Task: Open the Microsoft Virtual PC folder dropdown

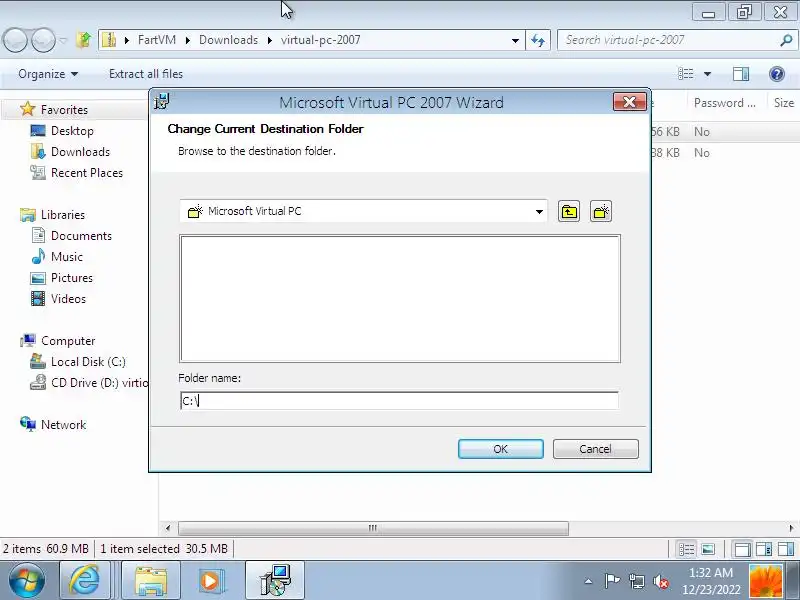Action: (x=539, y=211)
